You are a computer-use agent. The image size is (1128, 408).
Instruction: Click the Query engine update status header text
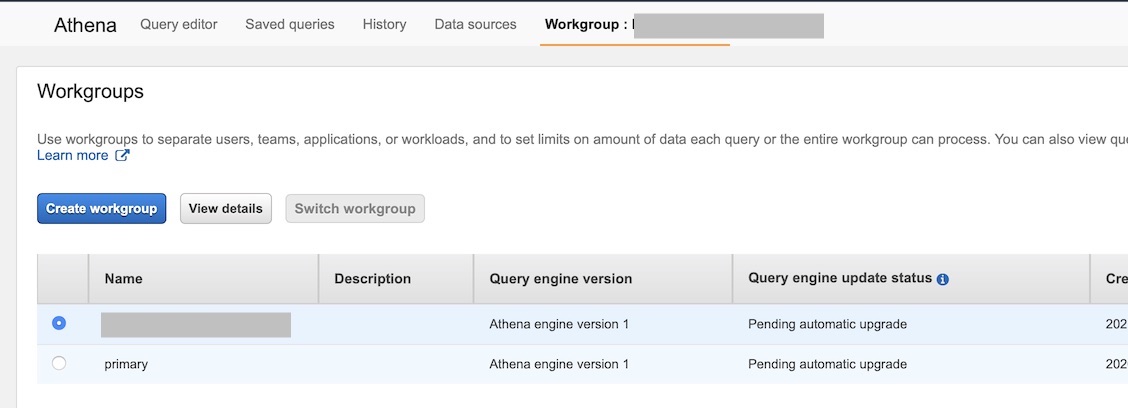tap(839, 278)
